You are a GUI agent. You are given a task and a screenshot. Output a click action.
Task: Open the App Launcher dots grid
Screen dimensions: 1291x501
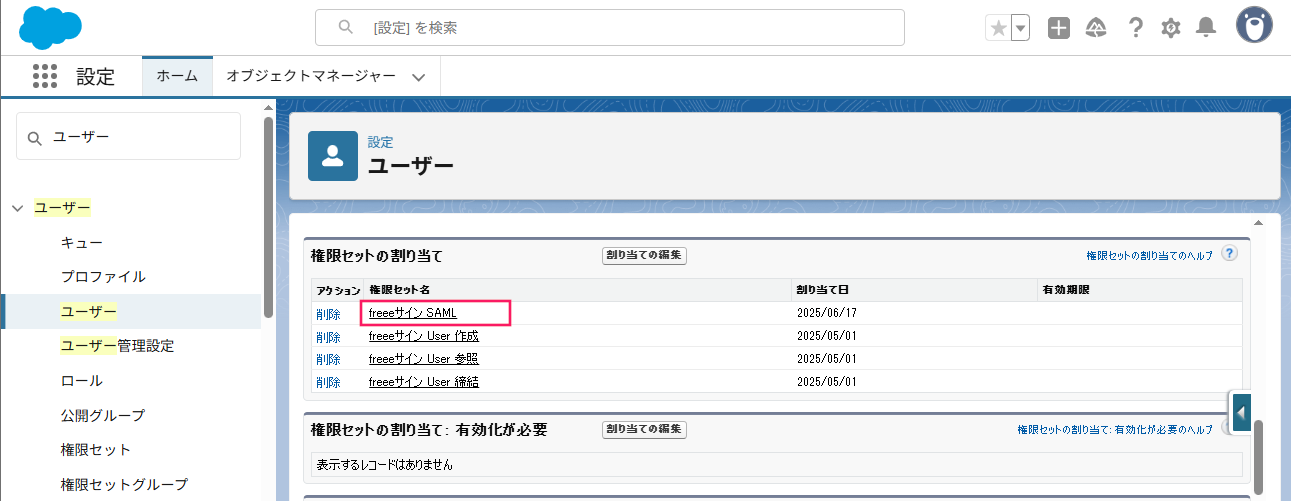click(45, 77)
